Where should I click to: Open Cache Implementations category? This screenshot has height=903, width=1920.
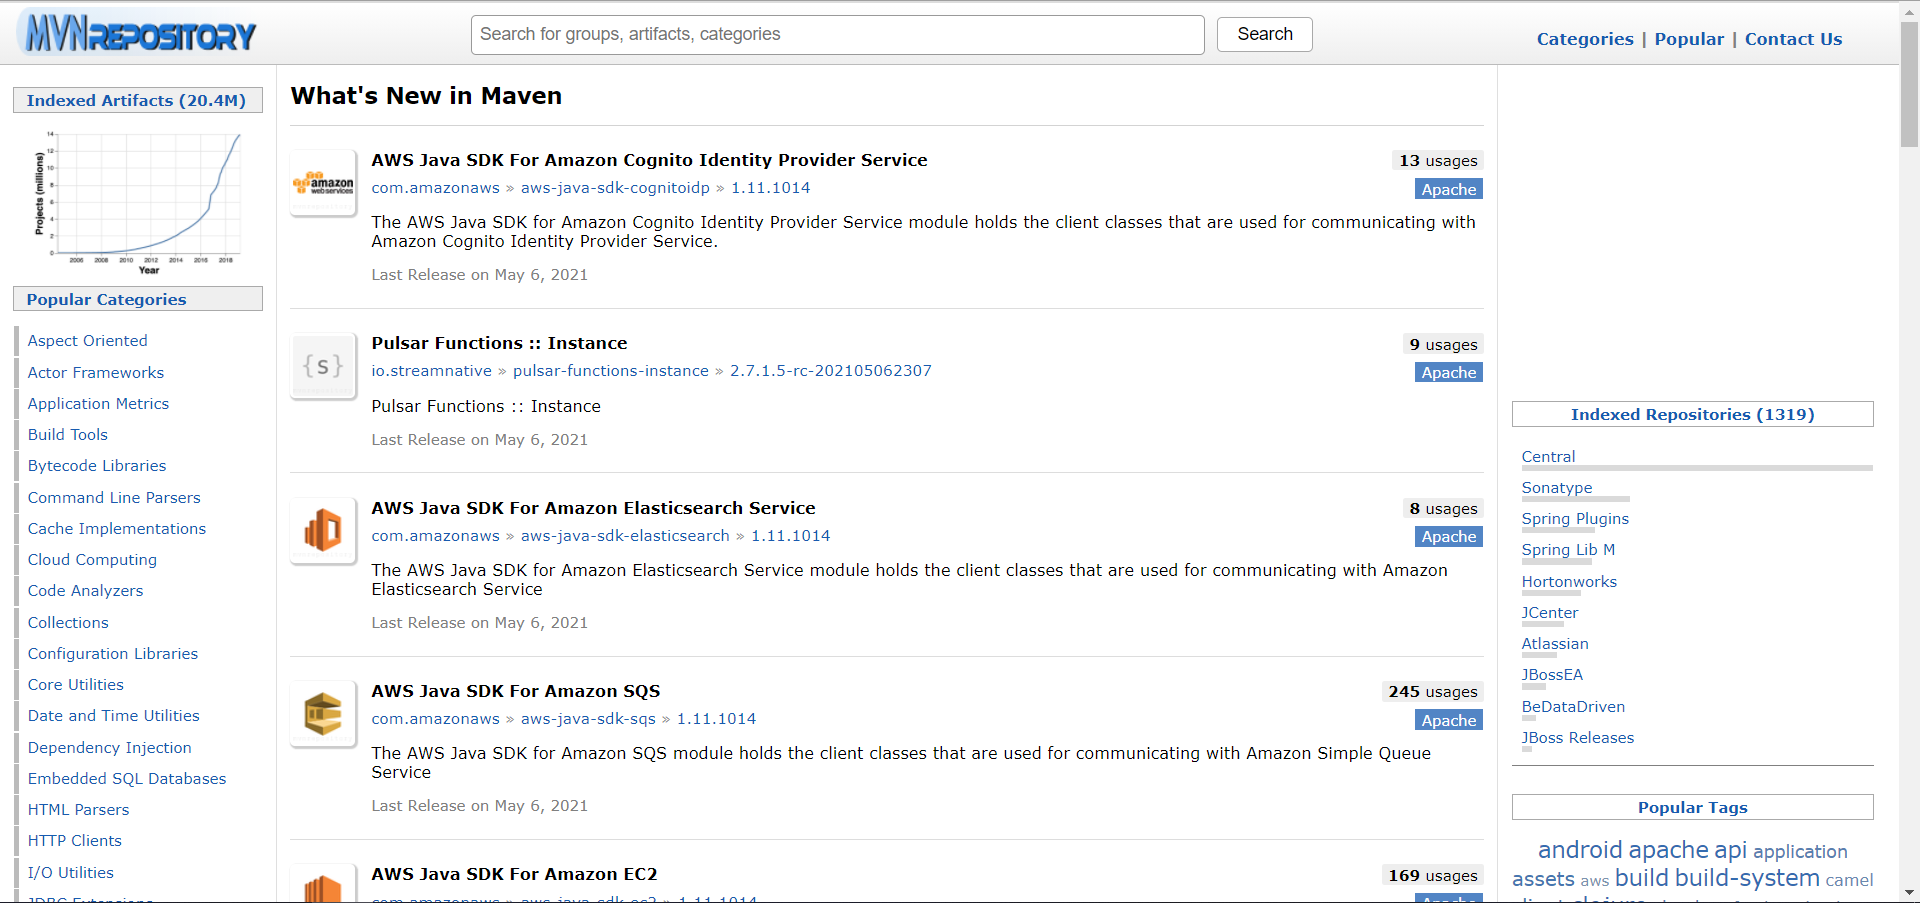[117, 529]
